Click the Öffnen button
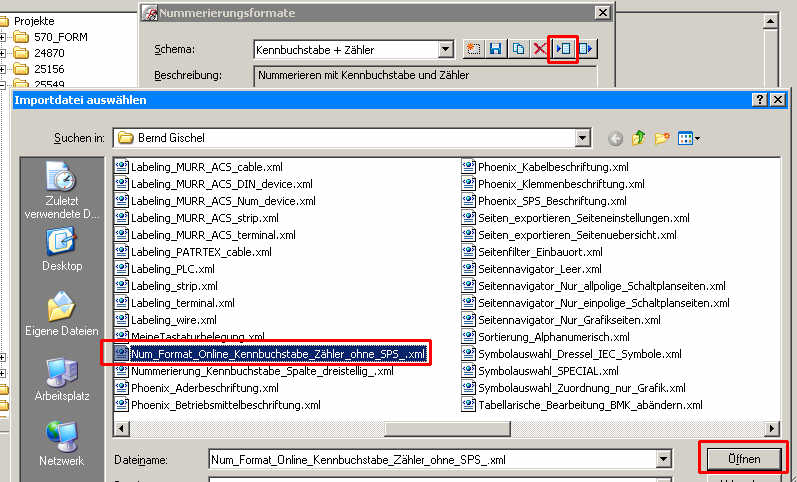The width and height of the screenshot is (797, 482). (744, 459)
